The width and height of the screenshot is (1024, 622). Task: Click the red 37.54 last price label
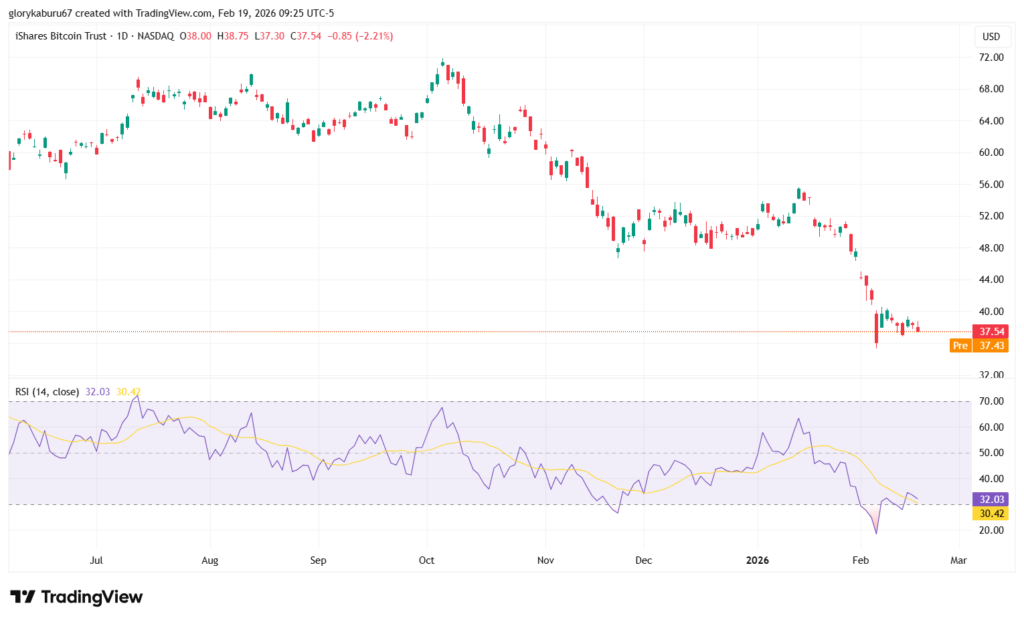[991, 331]
